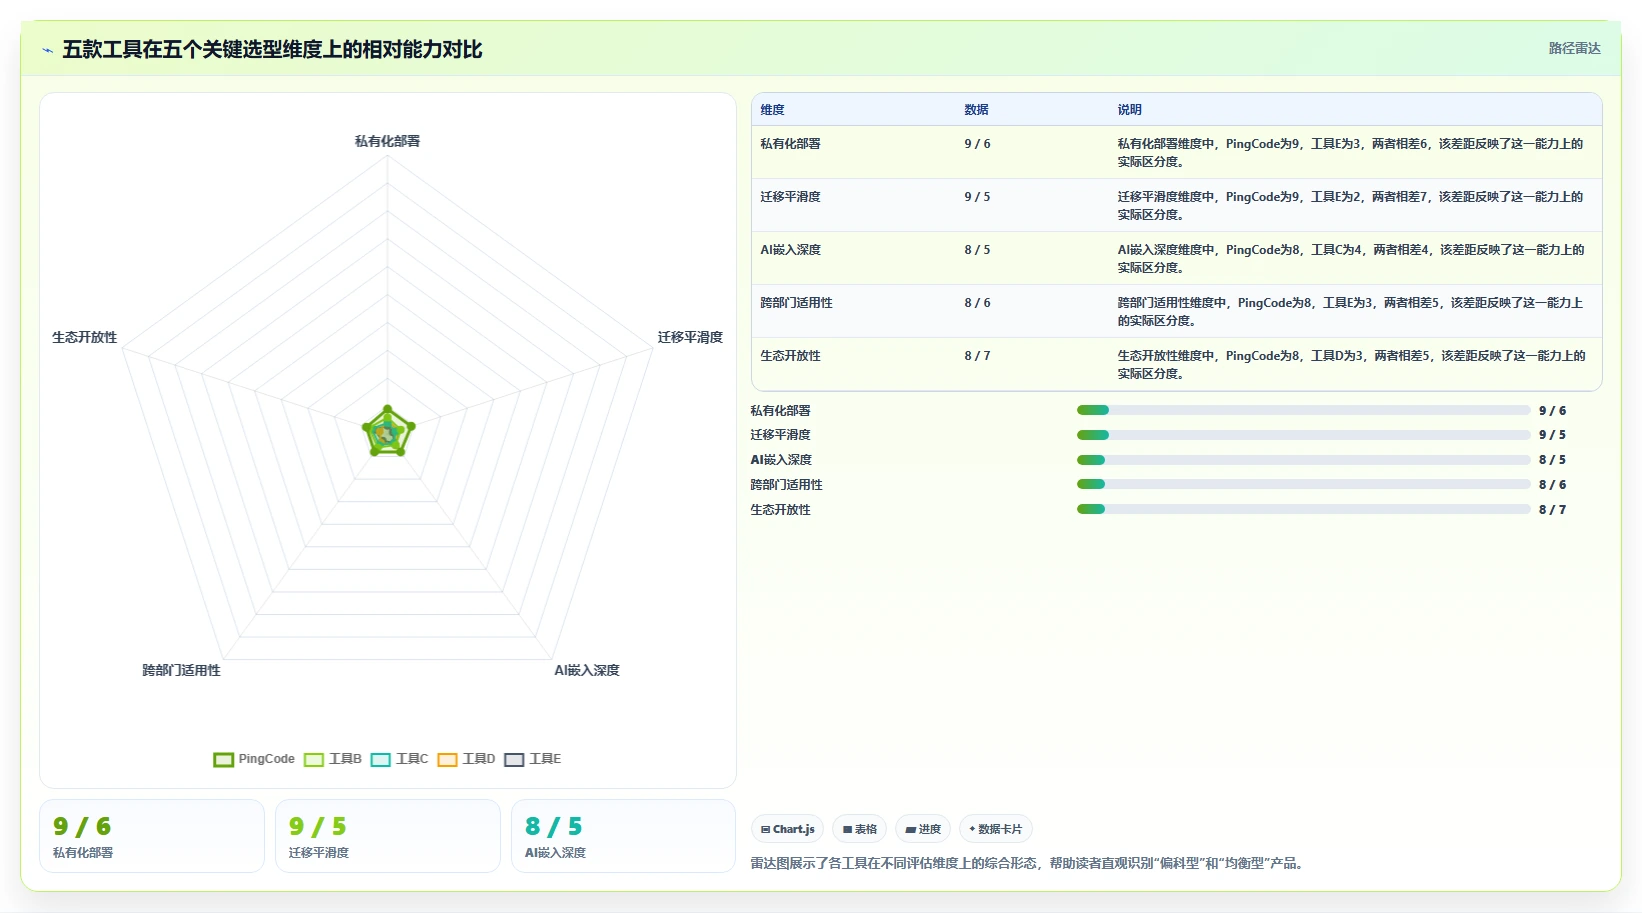Image resolution: width=1642 pixels, height=913 pixels.
Task: Click the 数据 column header
Action: pyautogui.click(x=976, y=110)
